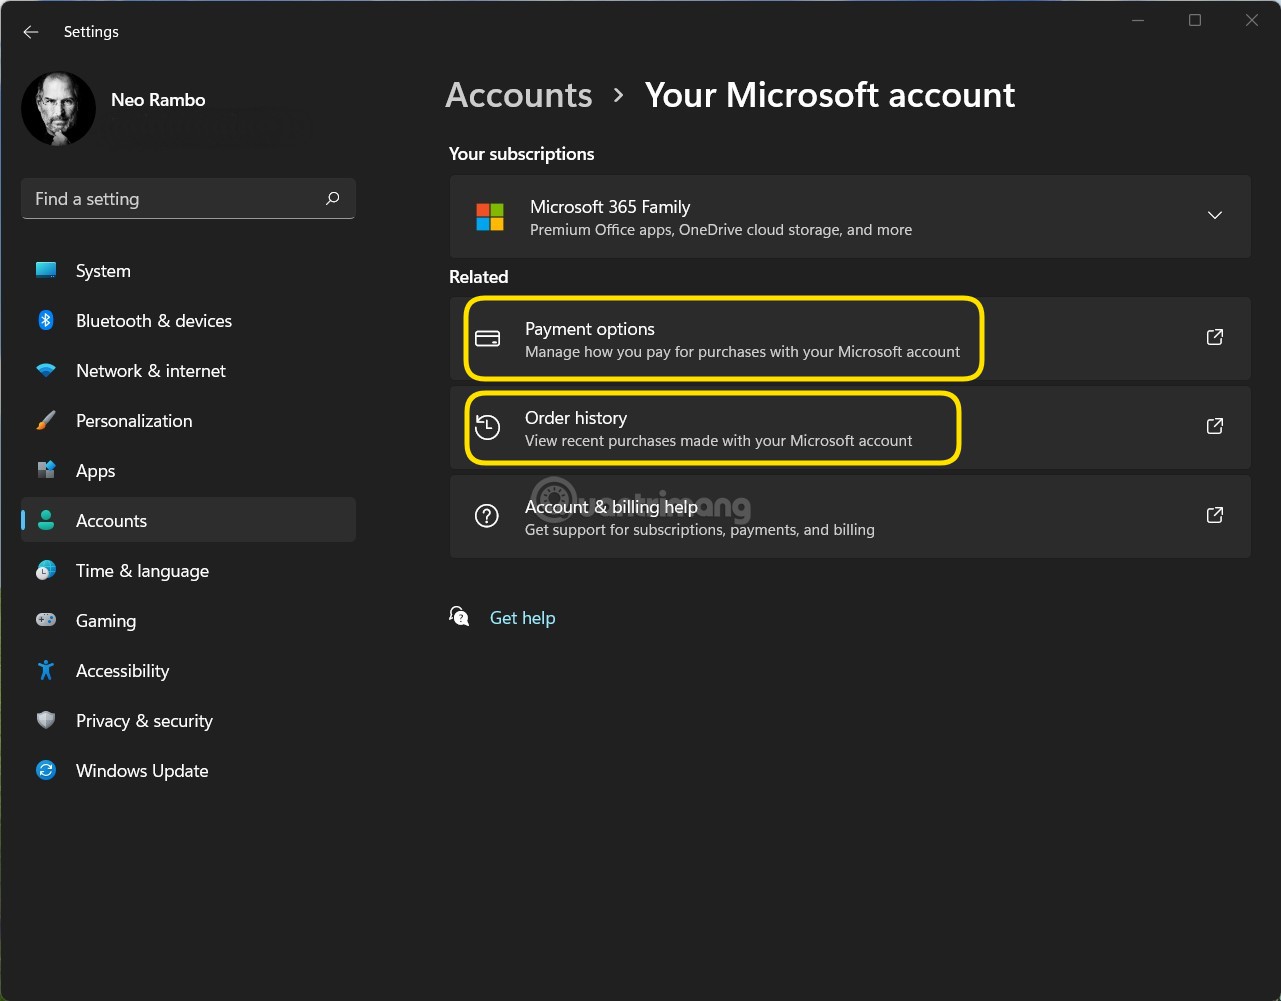Click the Payment options card icon
The width and height of the screenshot is (1281, 1001).
click(487, 339)
